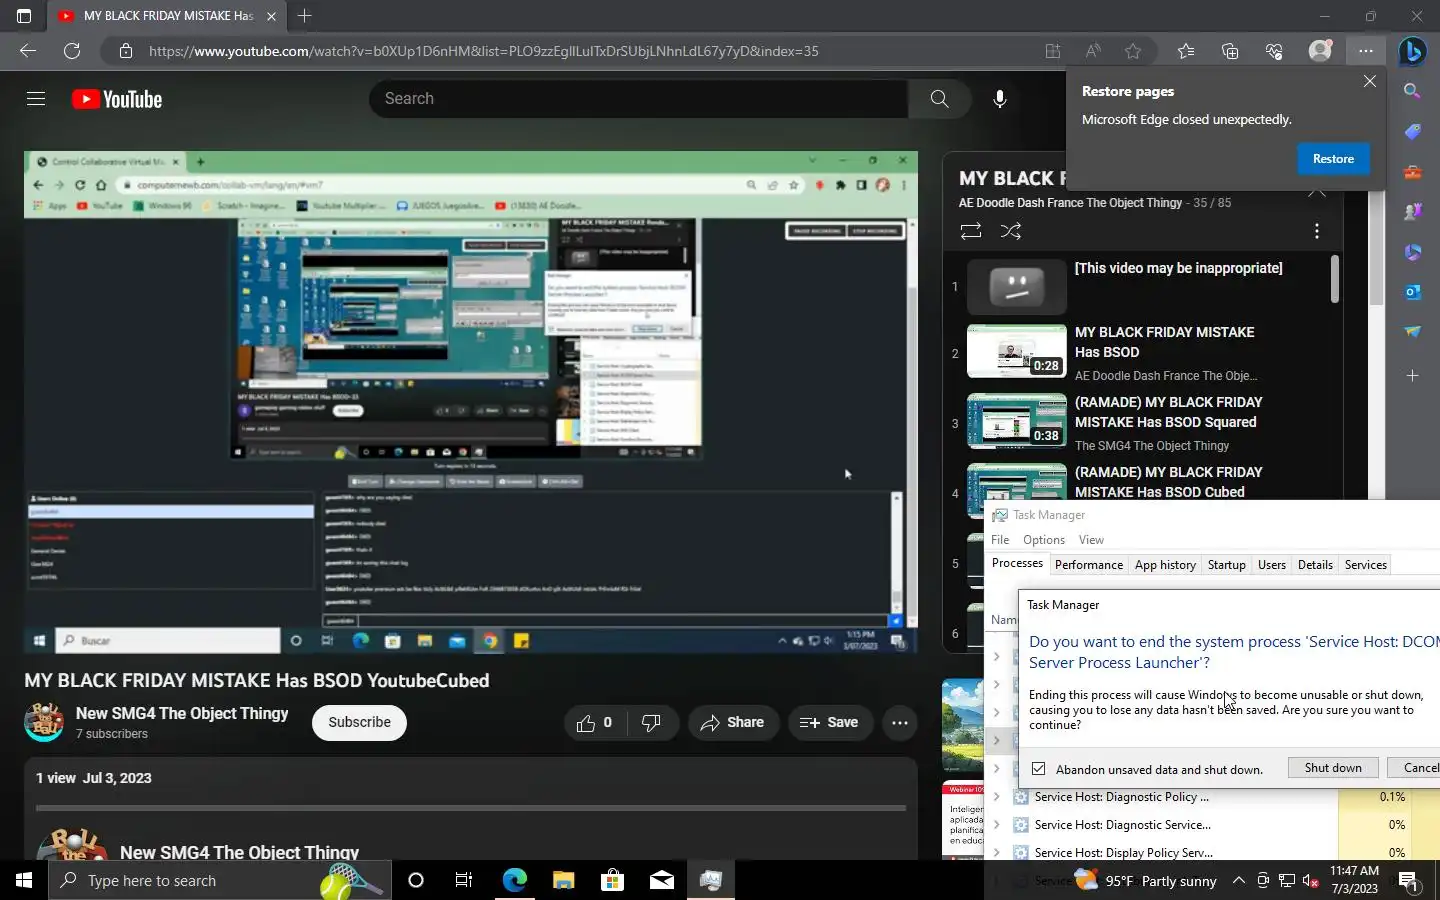This screenshot has width=1440, height=900.
Task: Open Edge sidebar Games chess icon
Action: 1412,212
